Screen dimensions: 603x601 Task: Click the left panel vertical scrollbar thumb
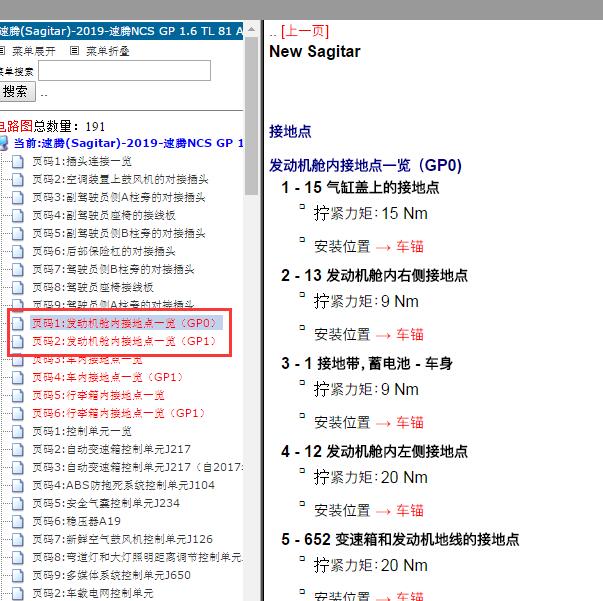point(252,115)
